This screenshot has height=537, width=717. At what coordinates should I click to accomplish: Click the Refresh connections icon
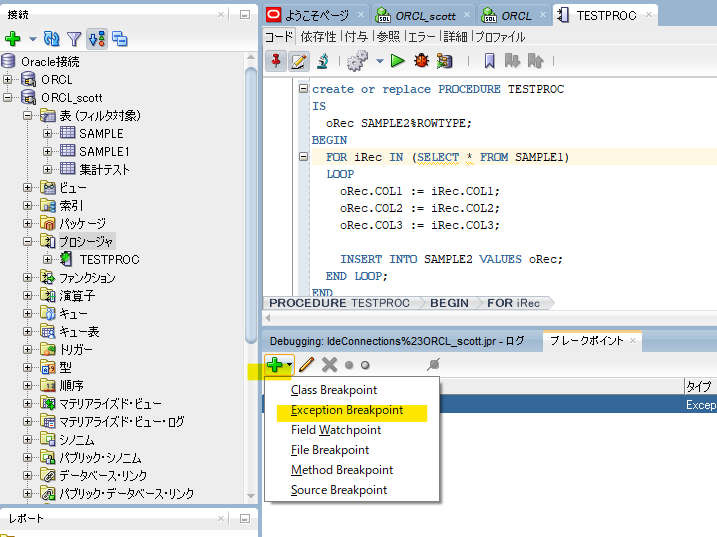tap(52, 39)
